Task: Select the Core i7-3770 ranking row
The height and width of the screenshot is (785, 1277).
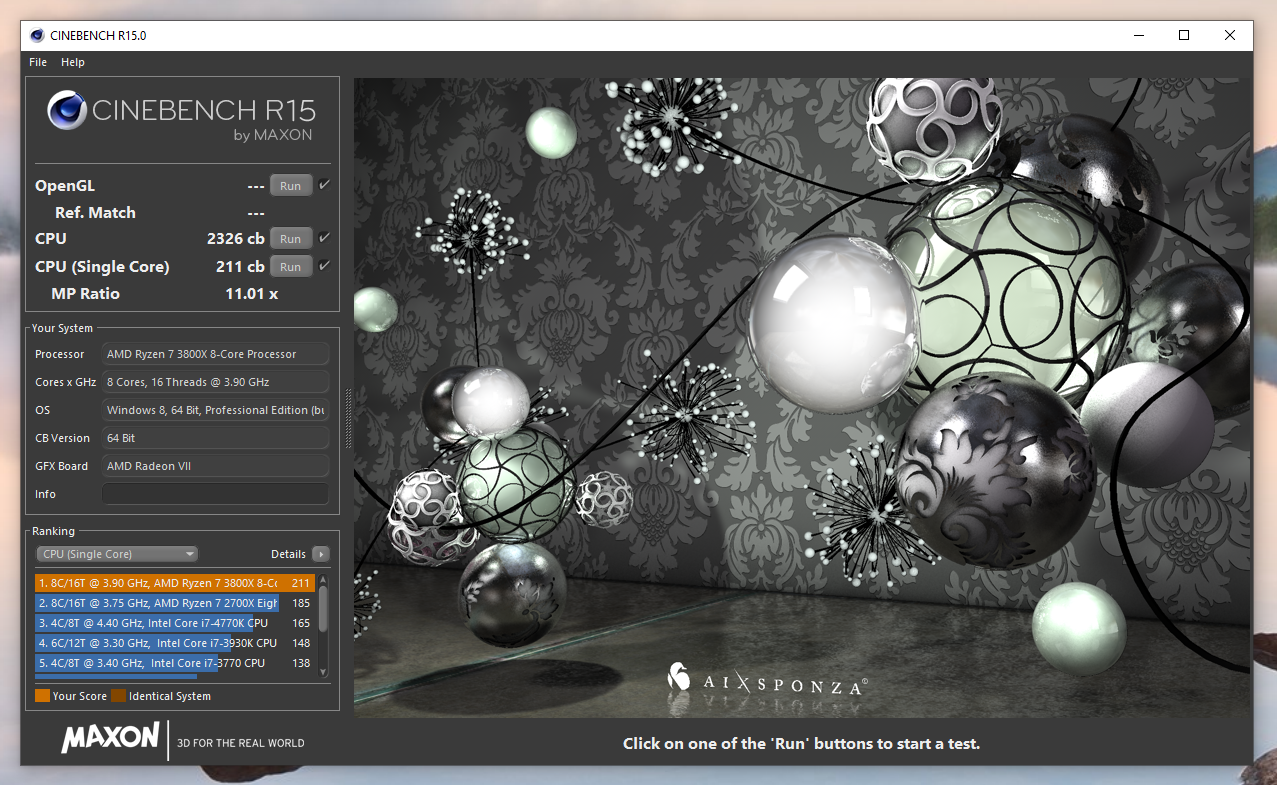Action: coord(175,663)
